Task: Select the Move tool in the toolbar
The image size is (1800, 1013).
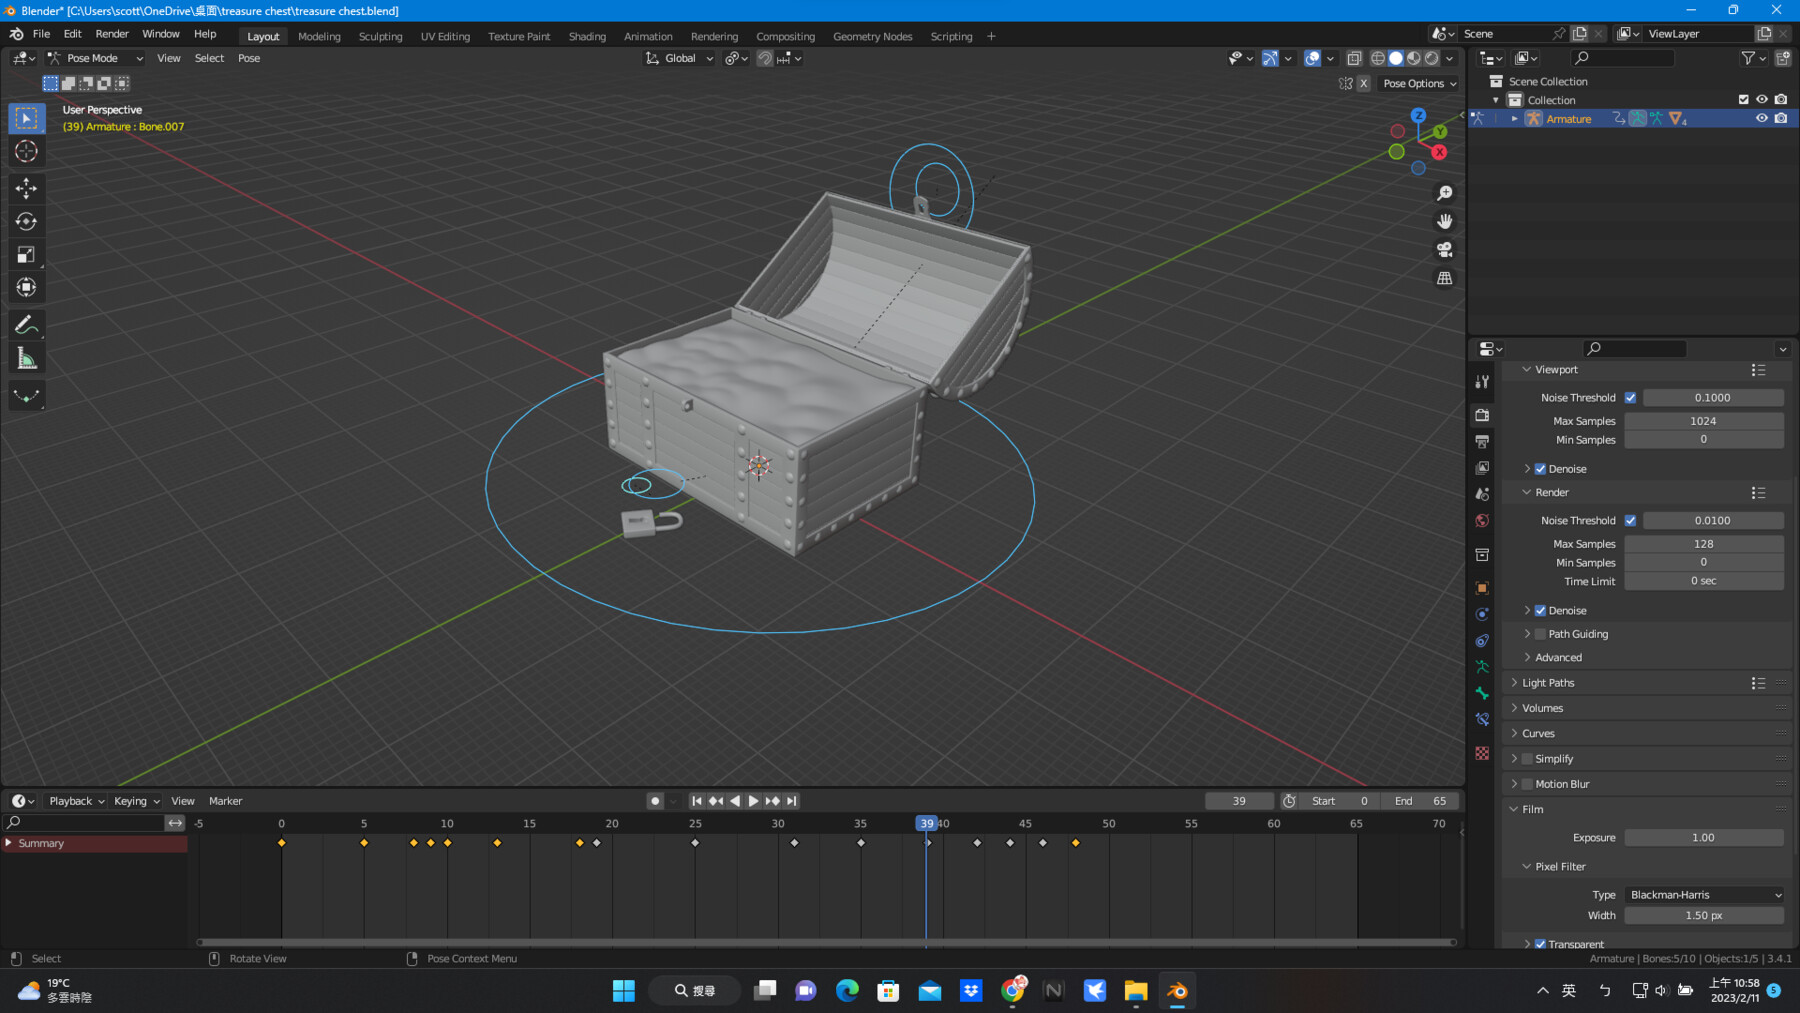Action: (26, 187)
